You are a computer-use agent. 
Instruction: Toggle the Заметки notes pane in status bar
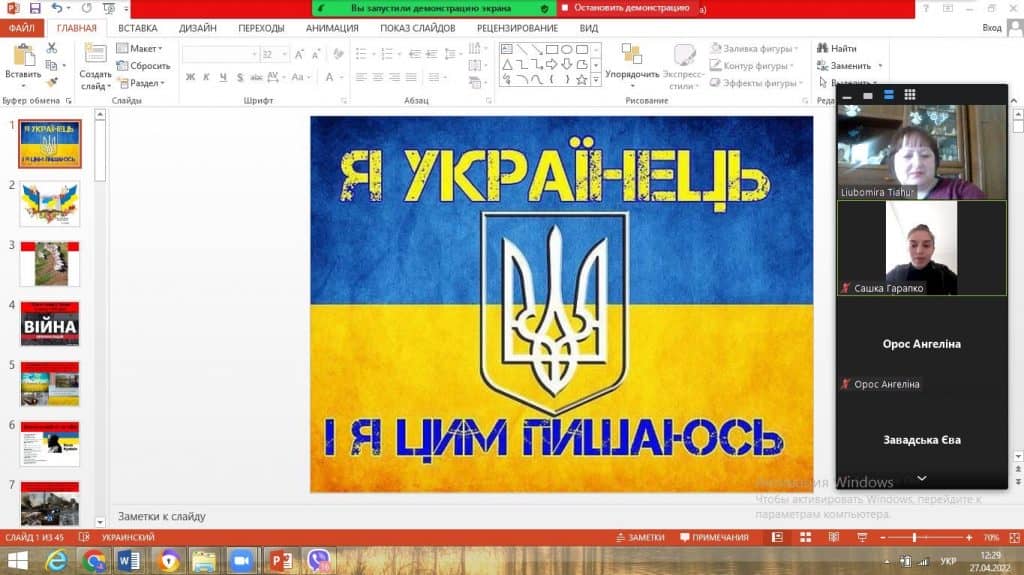click(640, 538)
